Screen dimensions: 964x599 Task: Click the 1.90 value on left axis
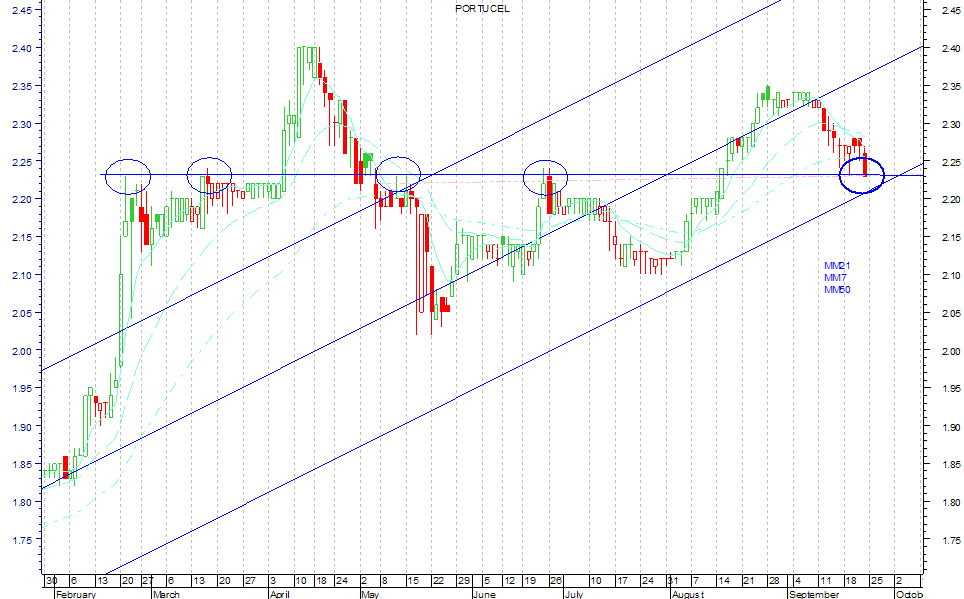22,427
